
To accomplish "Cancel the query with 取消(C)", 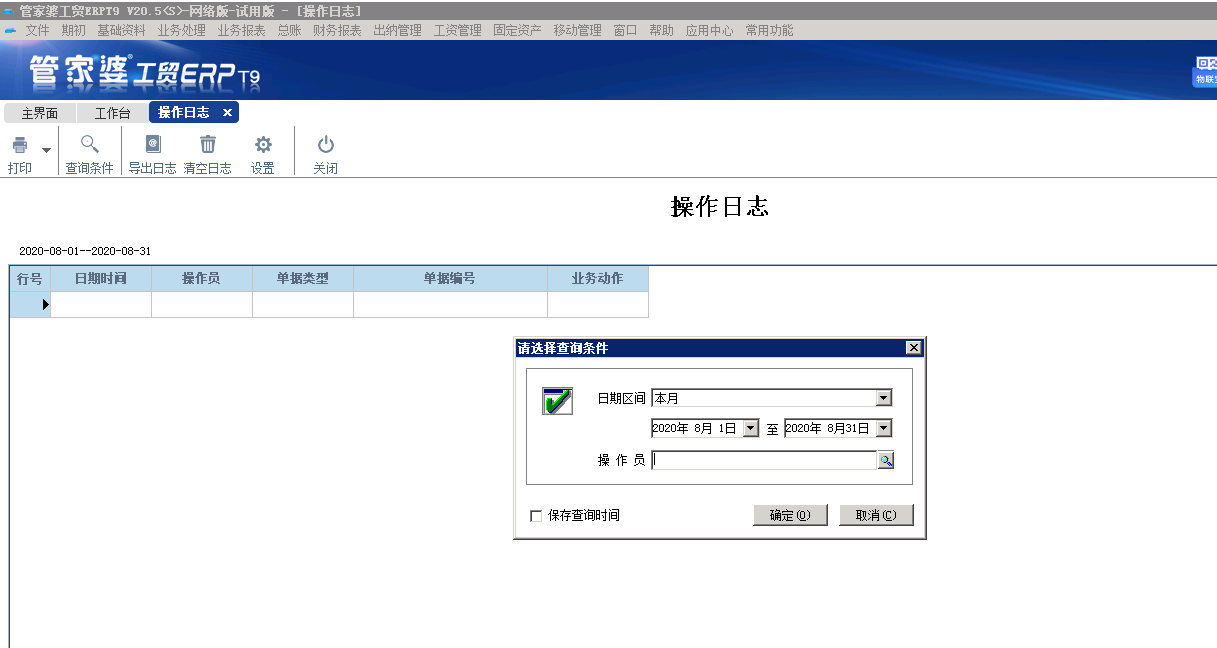I will (876, 515).
